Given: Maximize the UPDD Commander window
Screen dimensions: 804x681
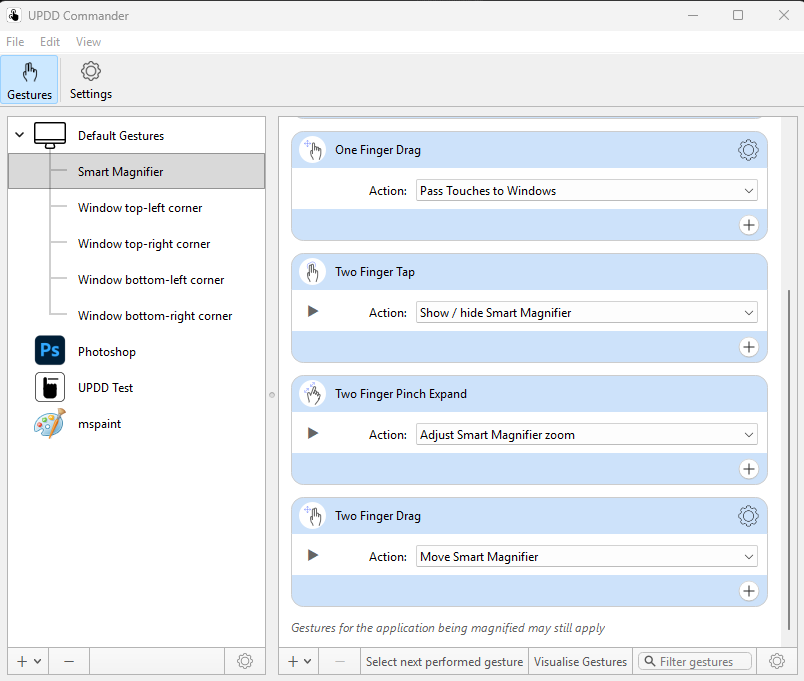Looking at the screenshot, I should pos(738,15).
